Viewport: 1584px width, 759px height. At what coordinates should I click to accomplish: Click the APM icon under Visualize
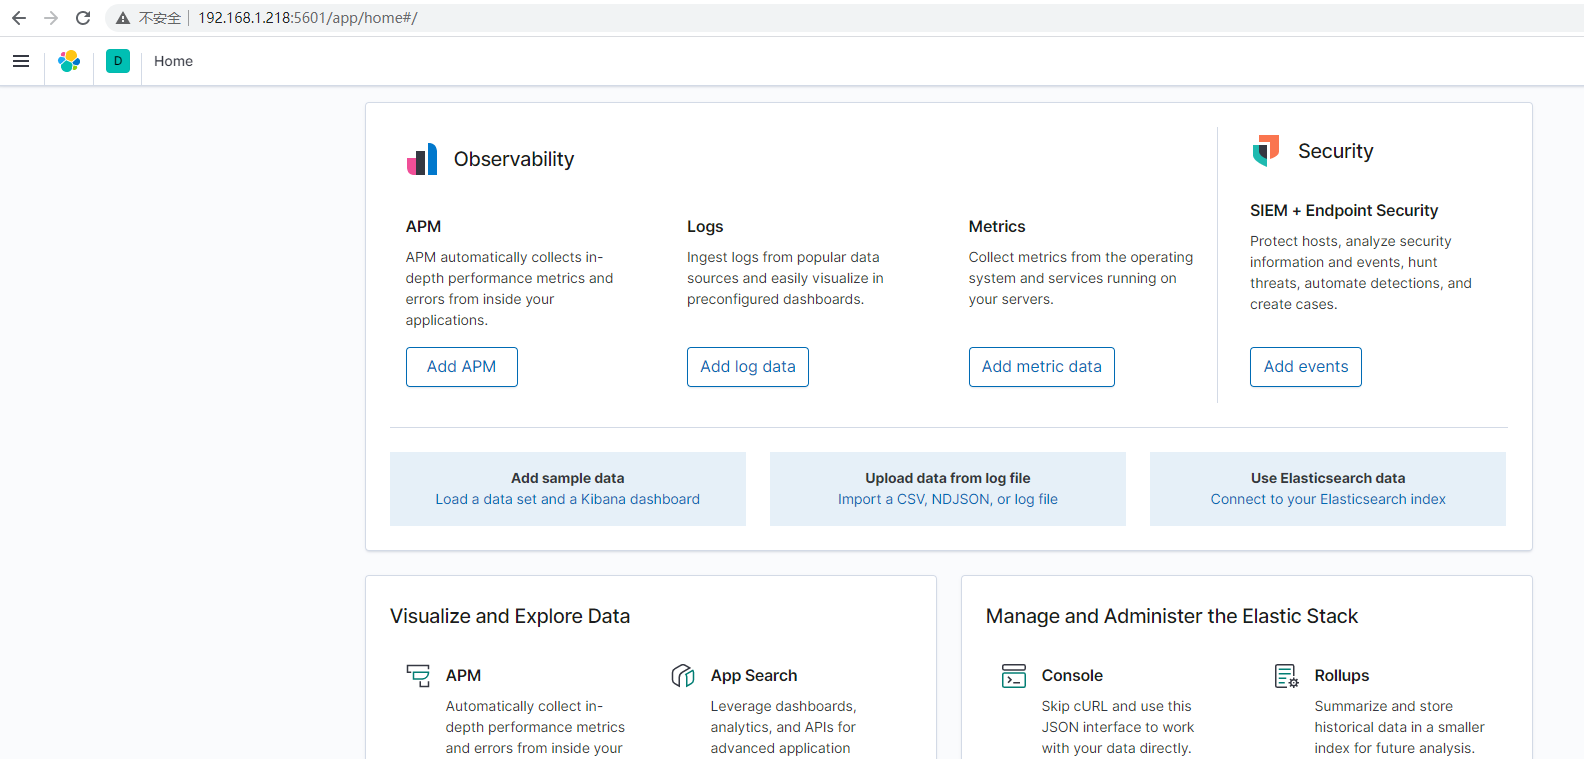418,676
